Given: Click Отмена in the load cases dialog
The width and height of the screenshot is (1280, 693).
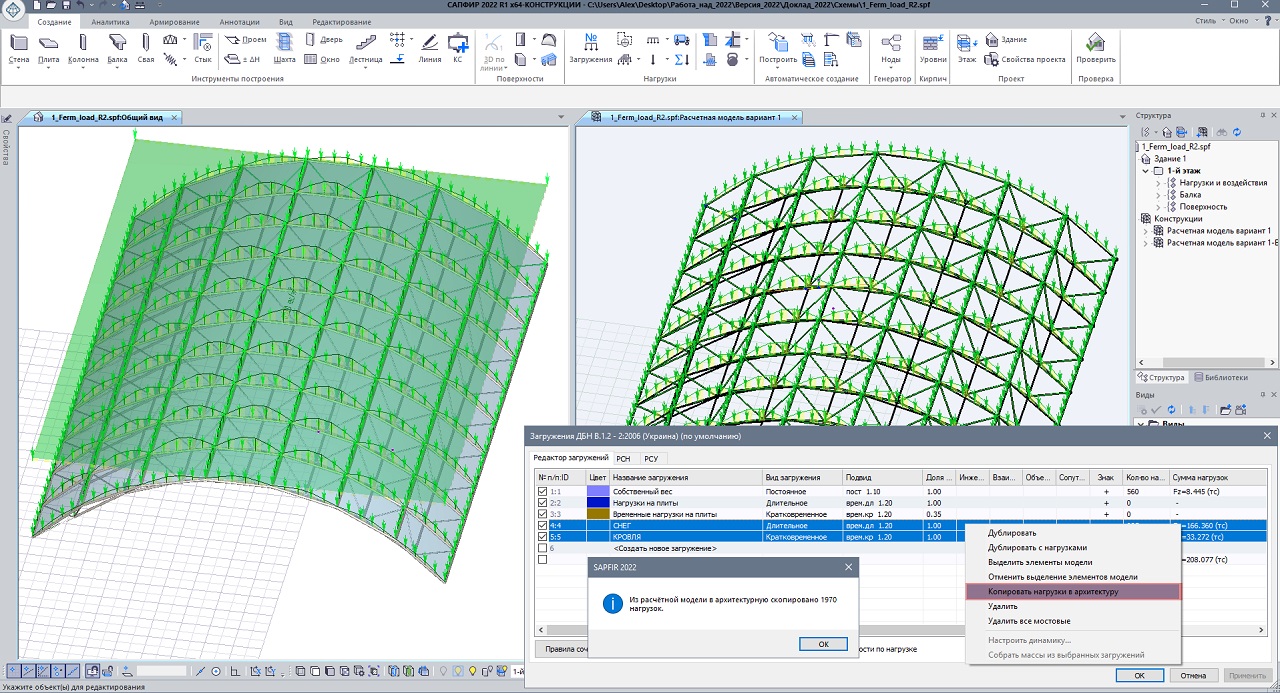Looking at the screenshot, I should point(1195,675).
